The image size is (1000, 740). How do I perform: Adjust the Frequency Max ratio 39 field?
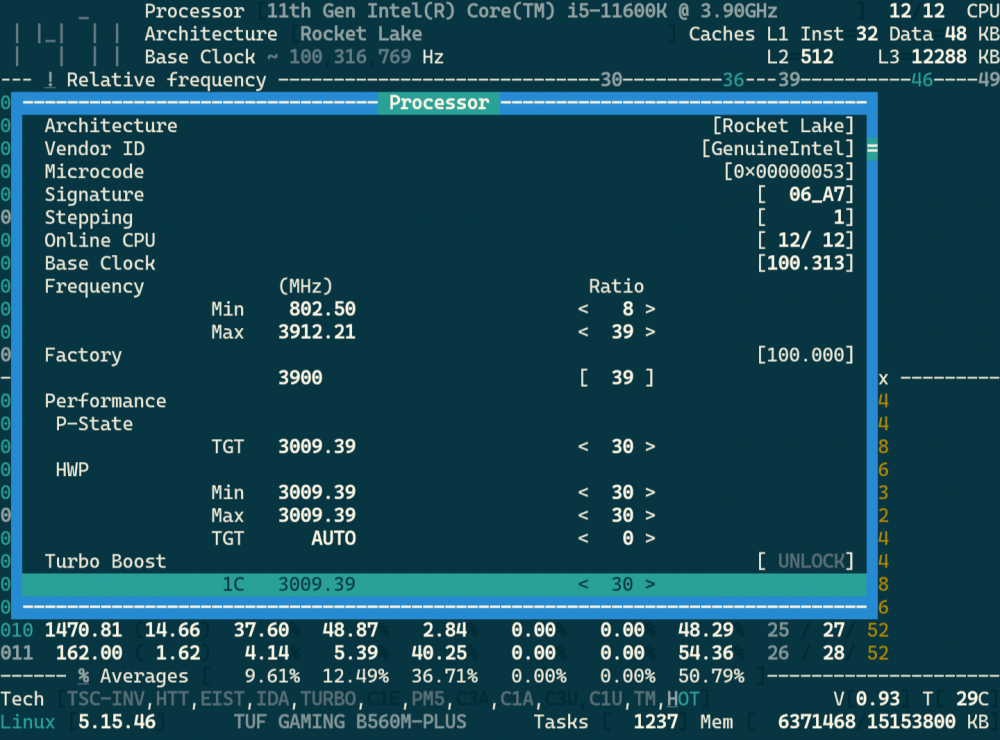click(617, 332)
